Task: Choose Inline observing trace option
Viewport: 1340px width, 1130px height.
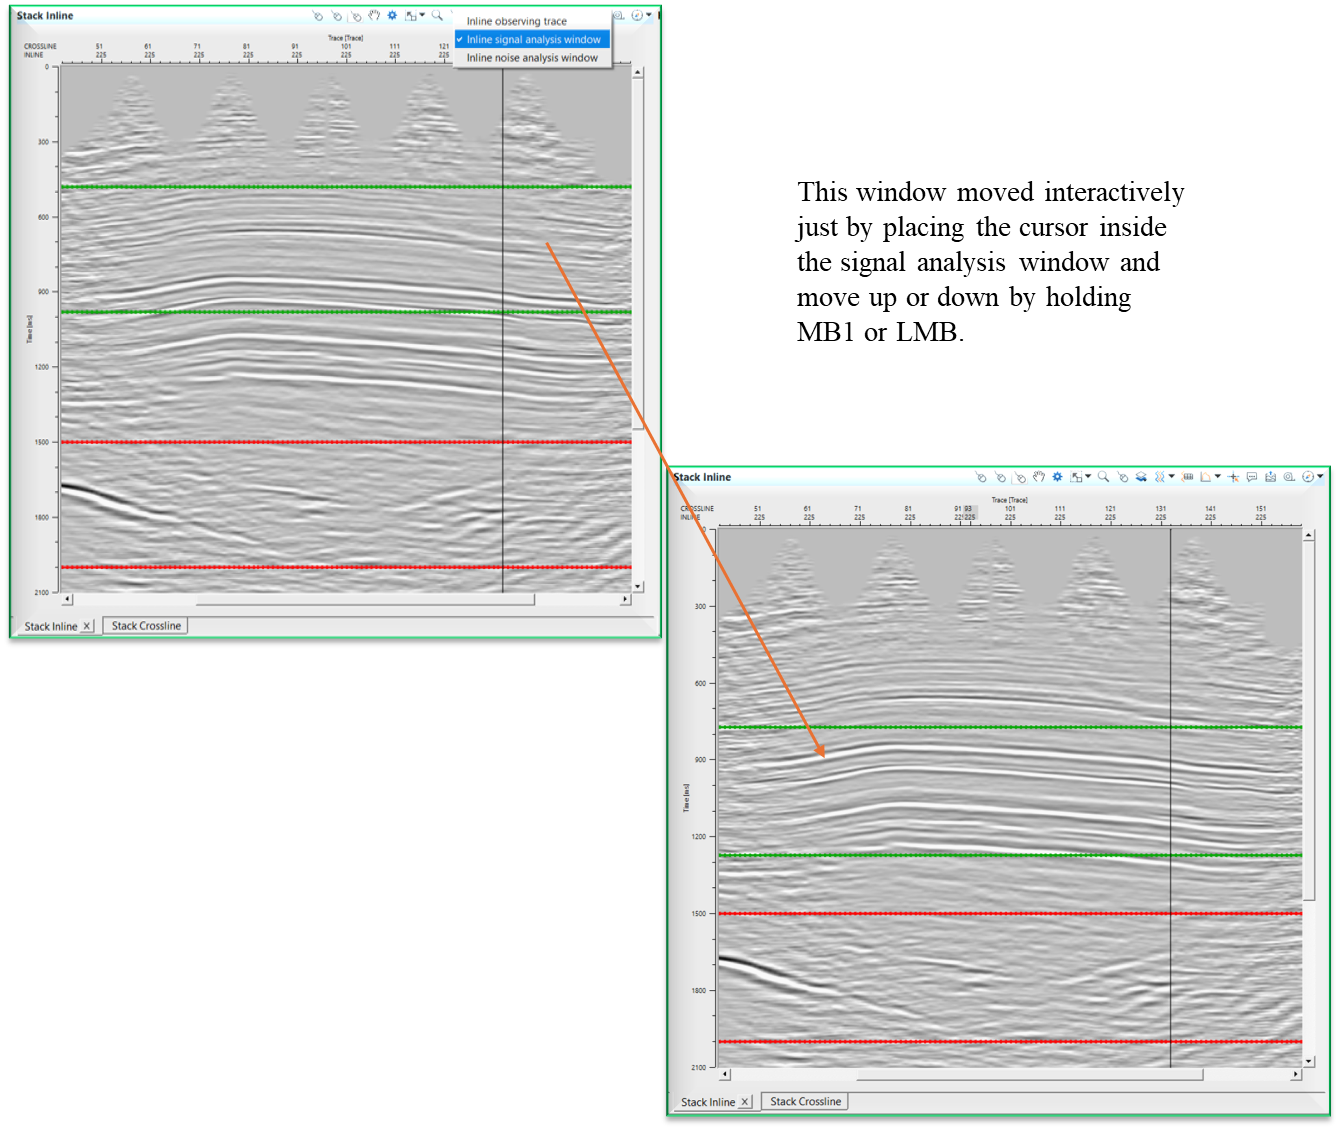Action: point(516,21)
